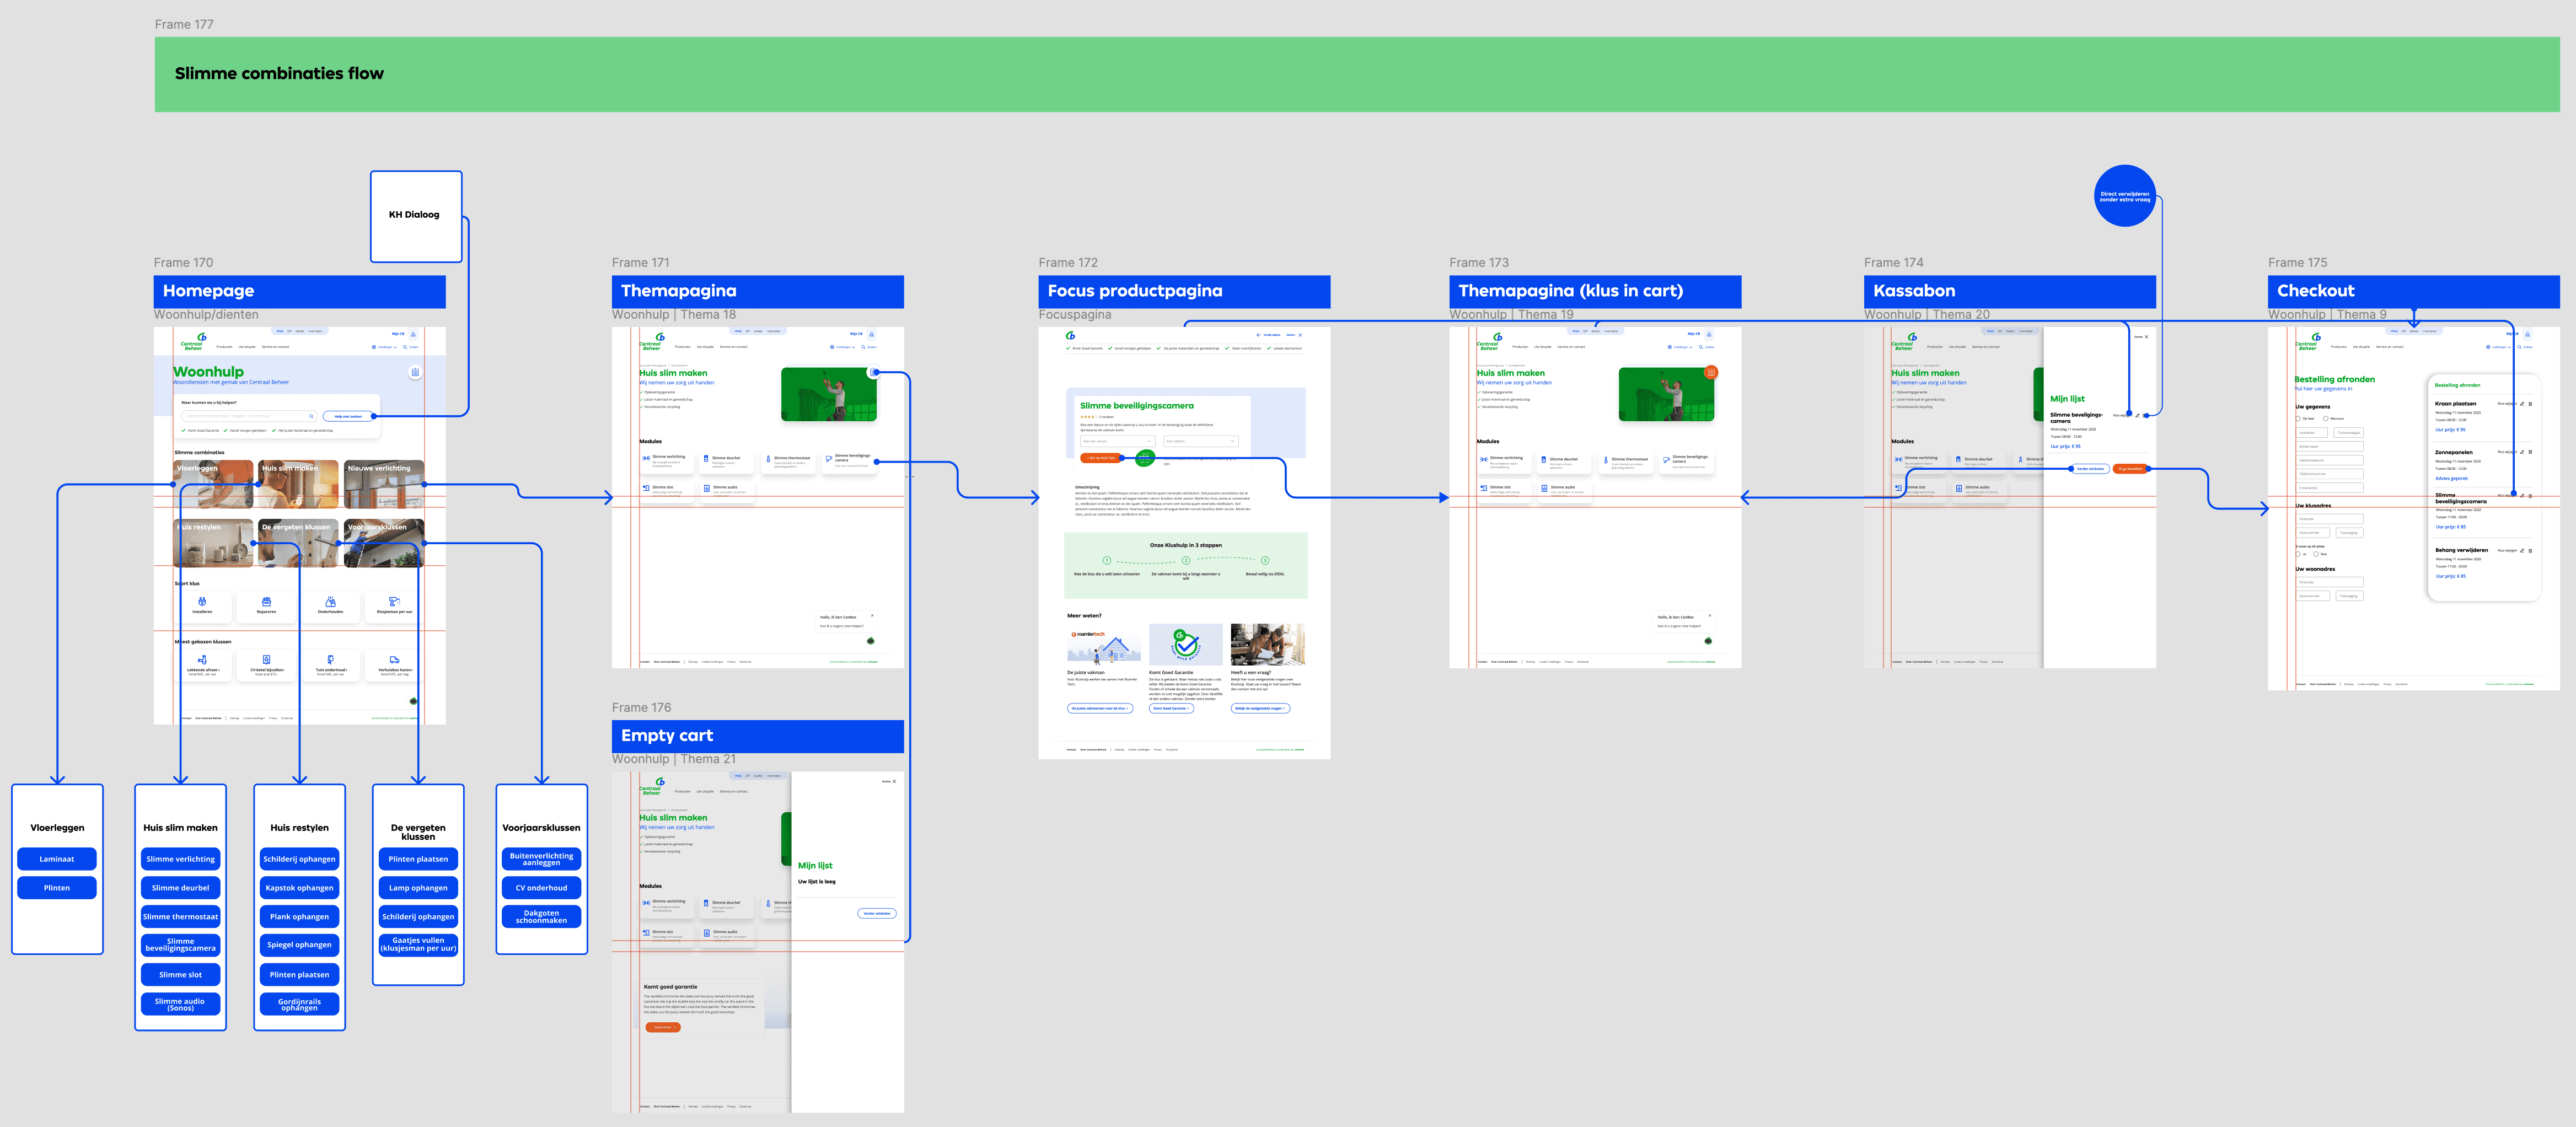Click the Klusjesman per uur drill icon

click(394, 601)
